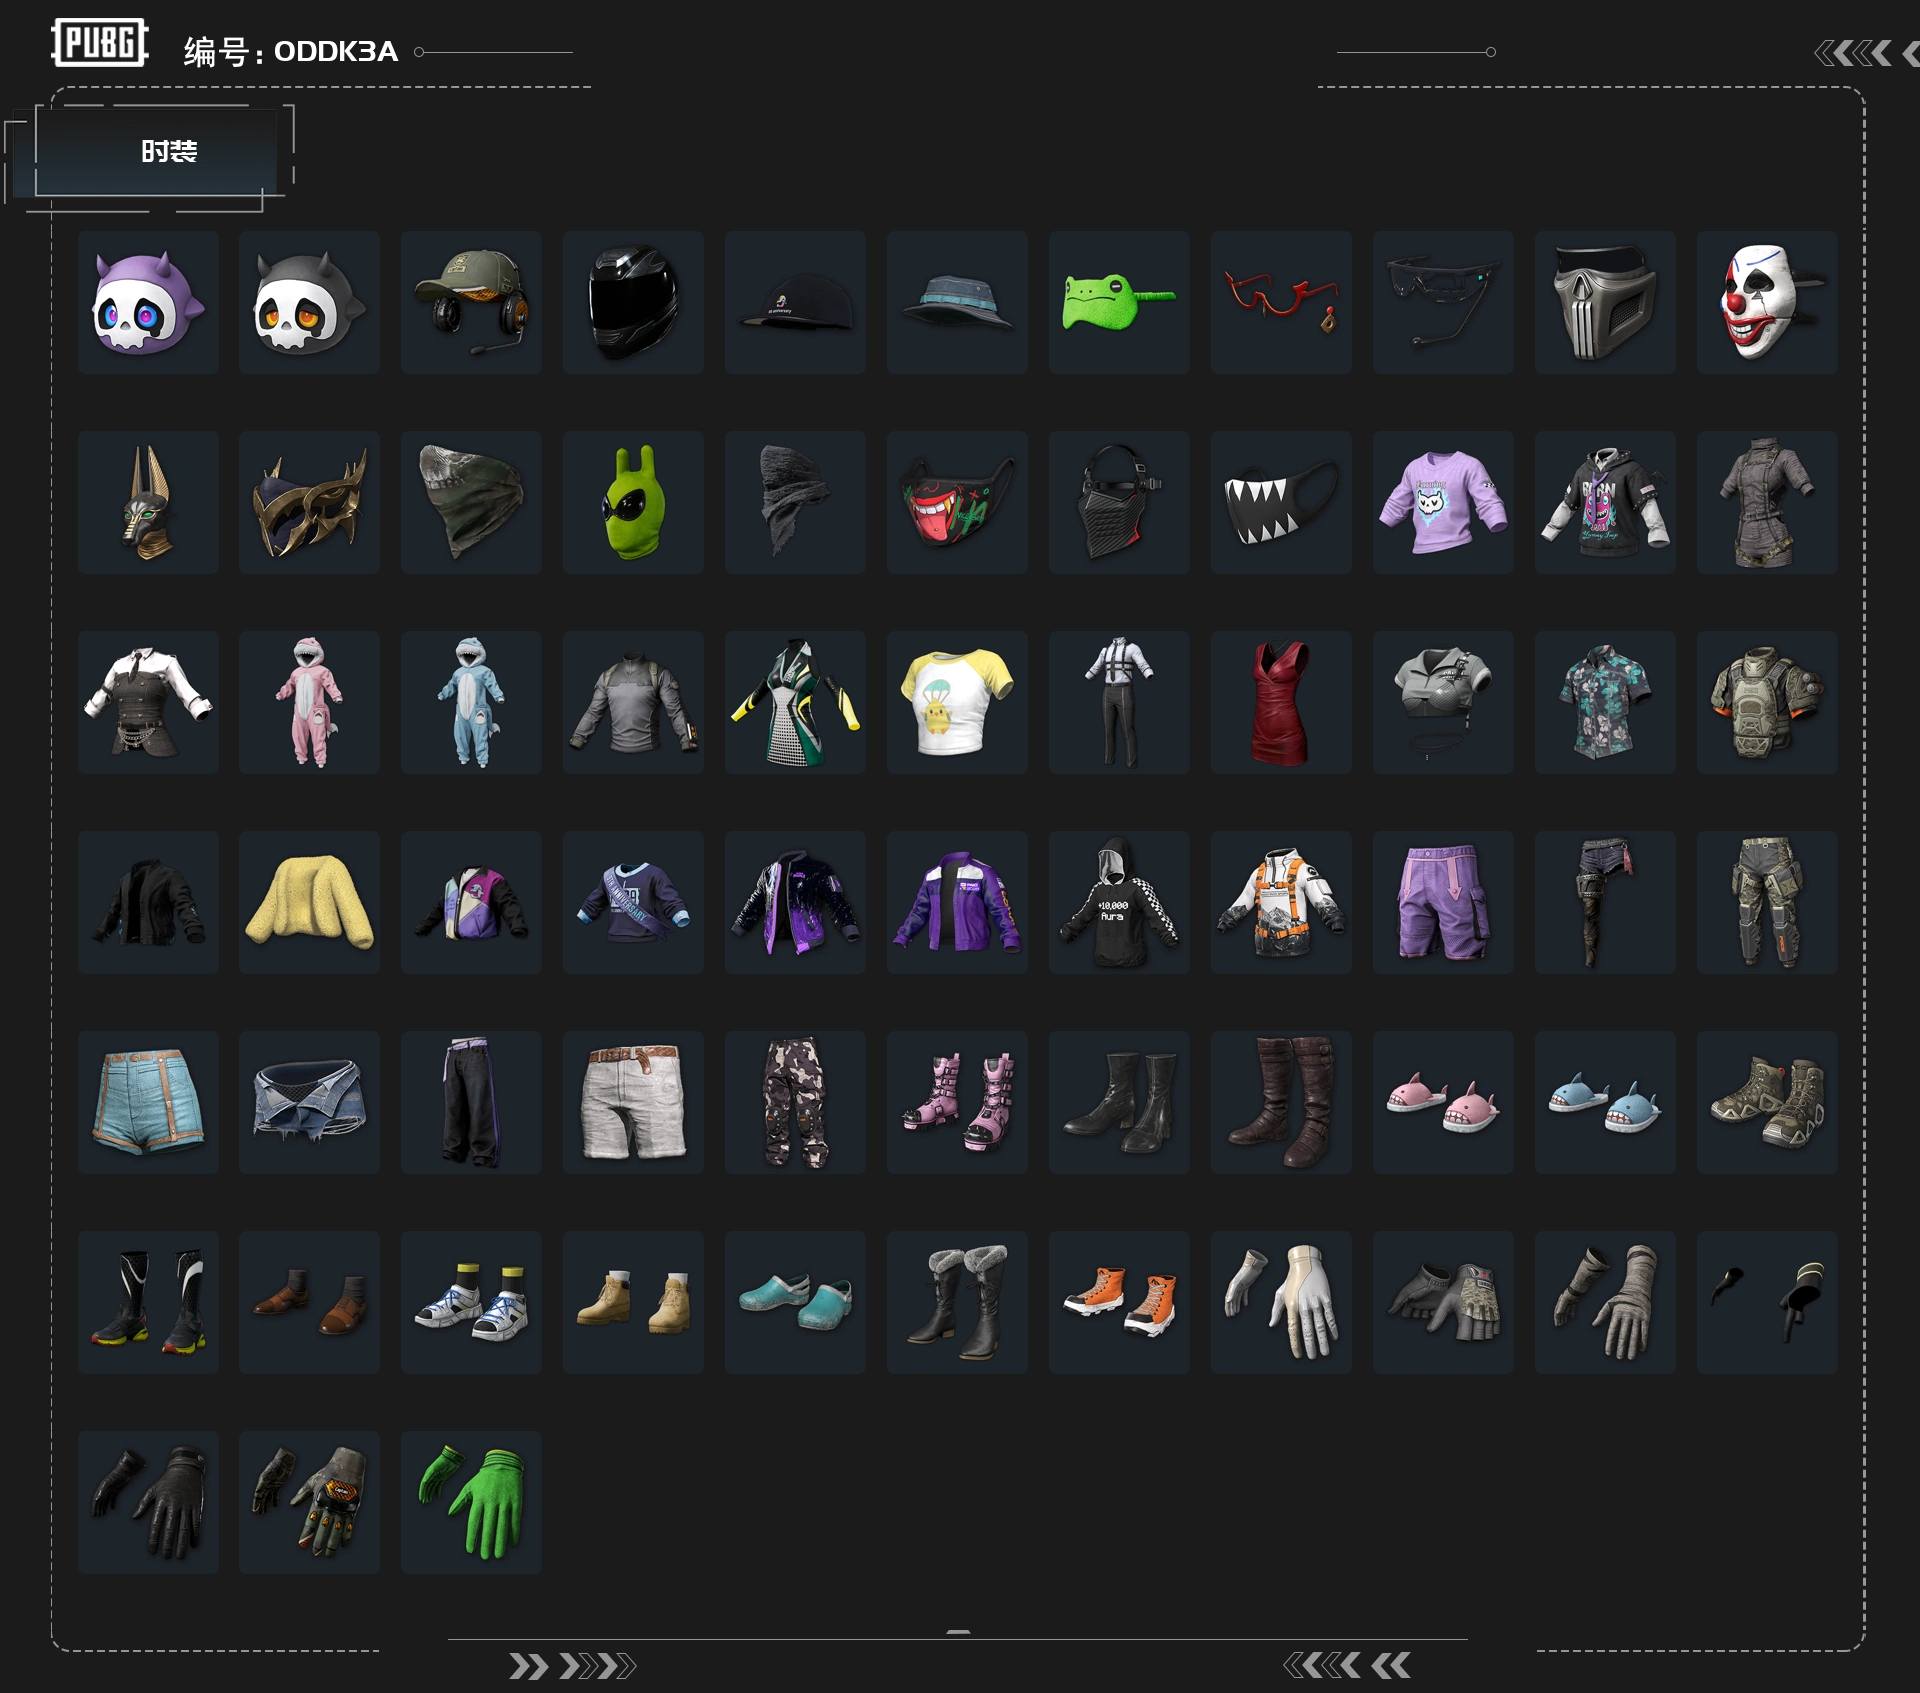Viewport: 1920px width, 1693px height.
Task: Choose the black motorcycle helmet
Action: click(x=633, y=302)
